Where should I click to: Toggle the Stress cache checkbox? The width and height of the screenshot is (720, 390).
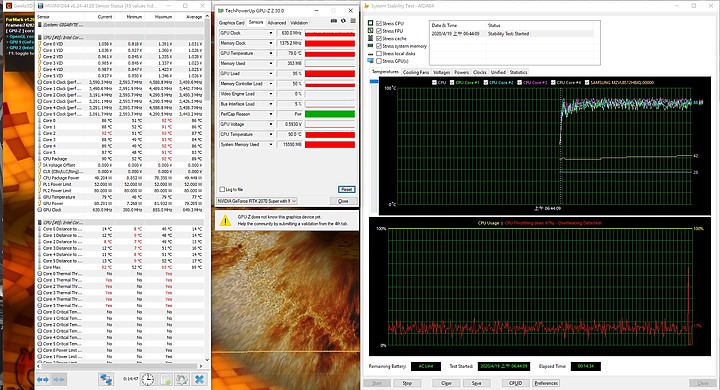(379, 39)
